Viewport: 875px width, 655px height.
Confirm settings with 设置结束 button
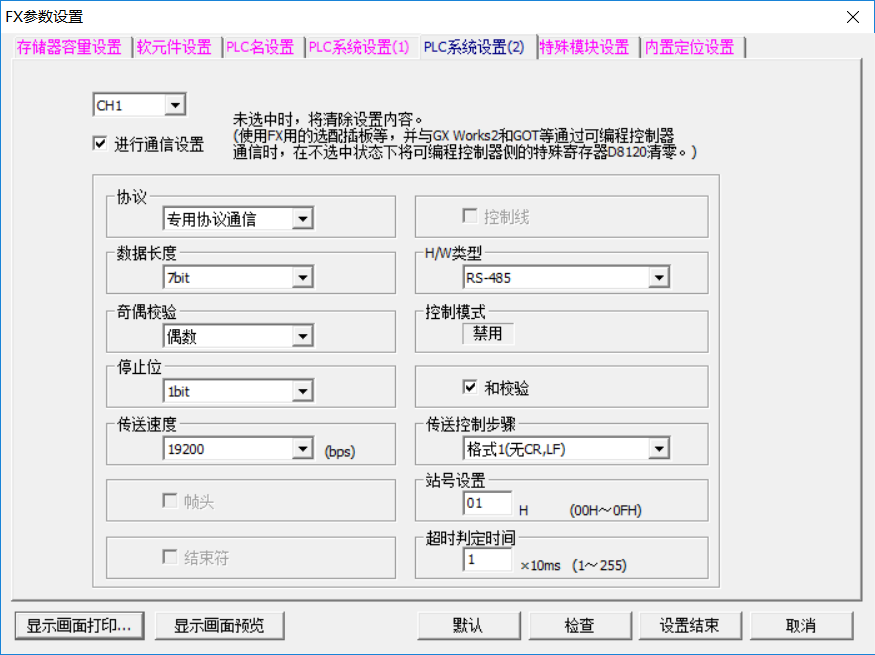689,626
